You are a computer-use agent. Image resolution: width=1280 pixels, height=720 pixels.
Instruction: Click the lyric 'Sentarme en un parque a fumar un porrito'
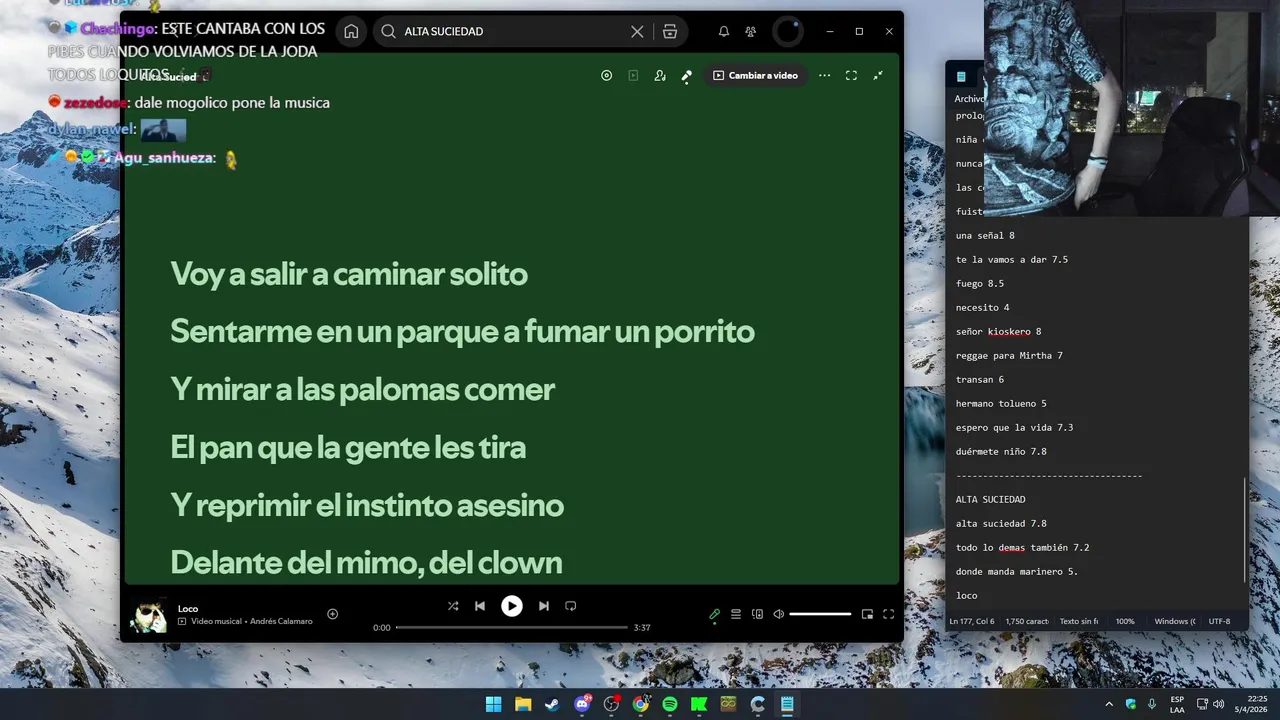coord(462,331)
